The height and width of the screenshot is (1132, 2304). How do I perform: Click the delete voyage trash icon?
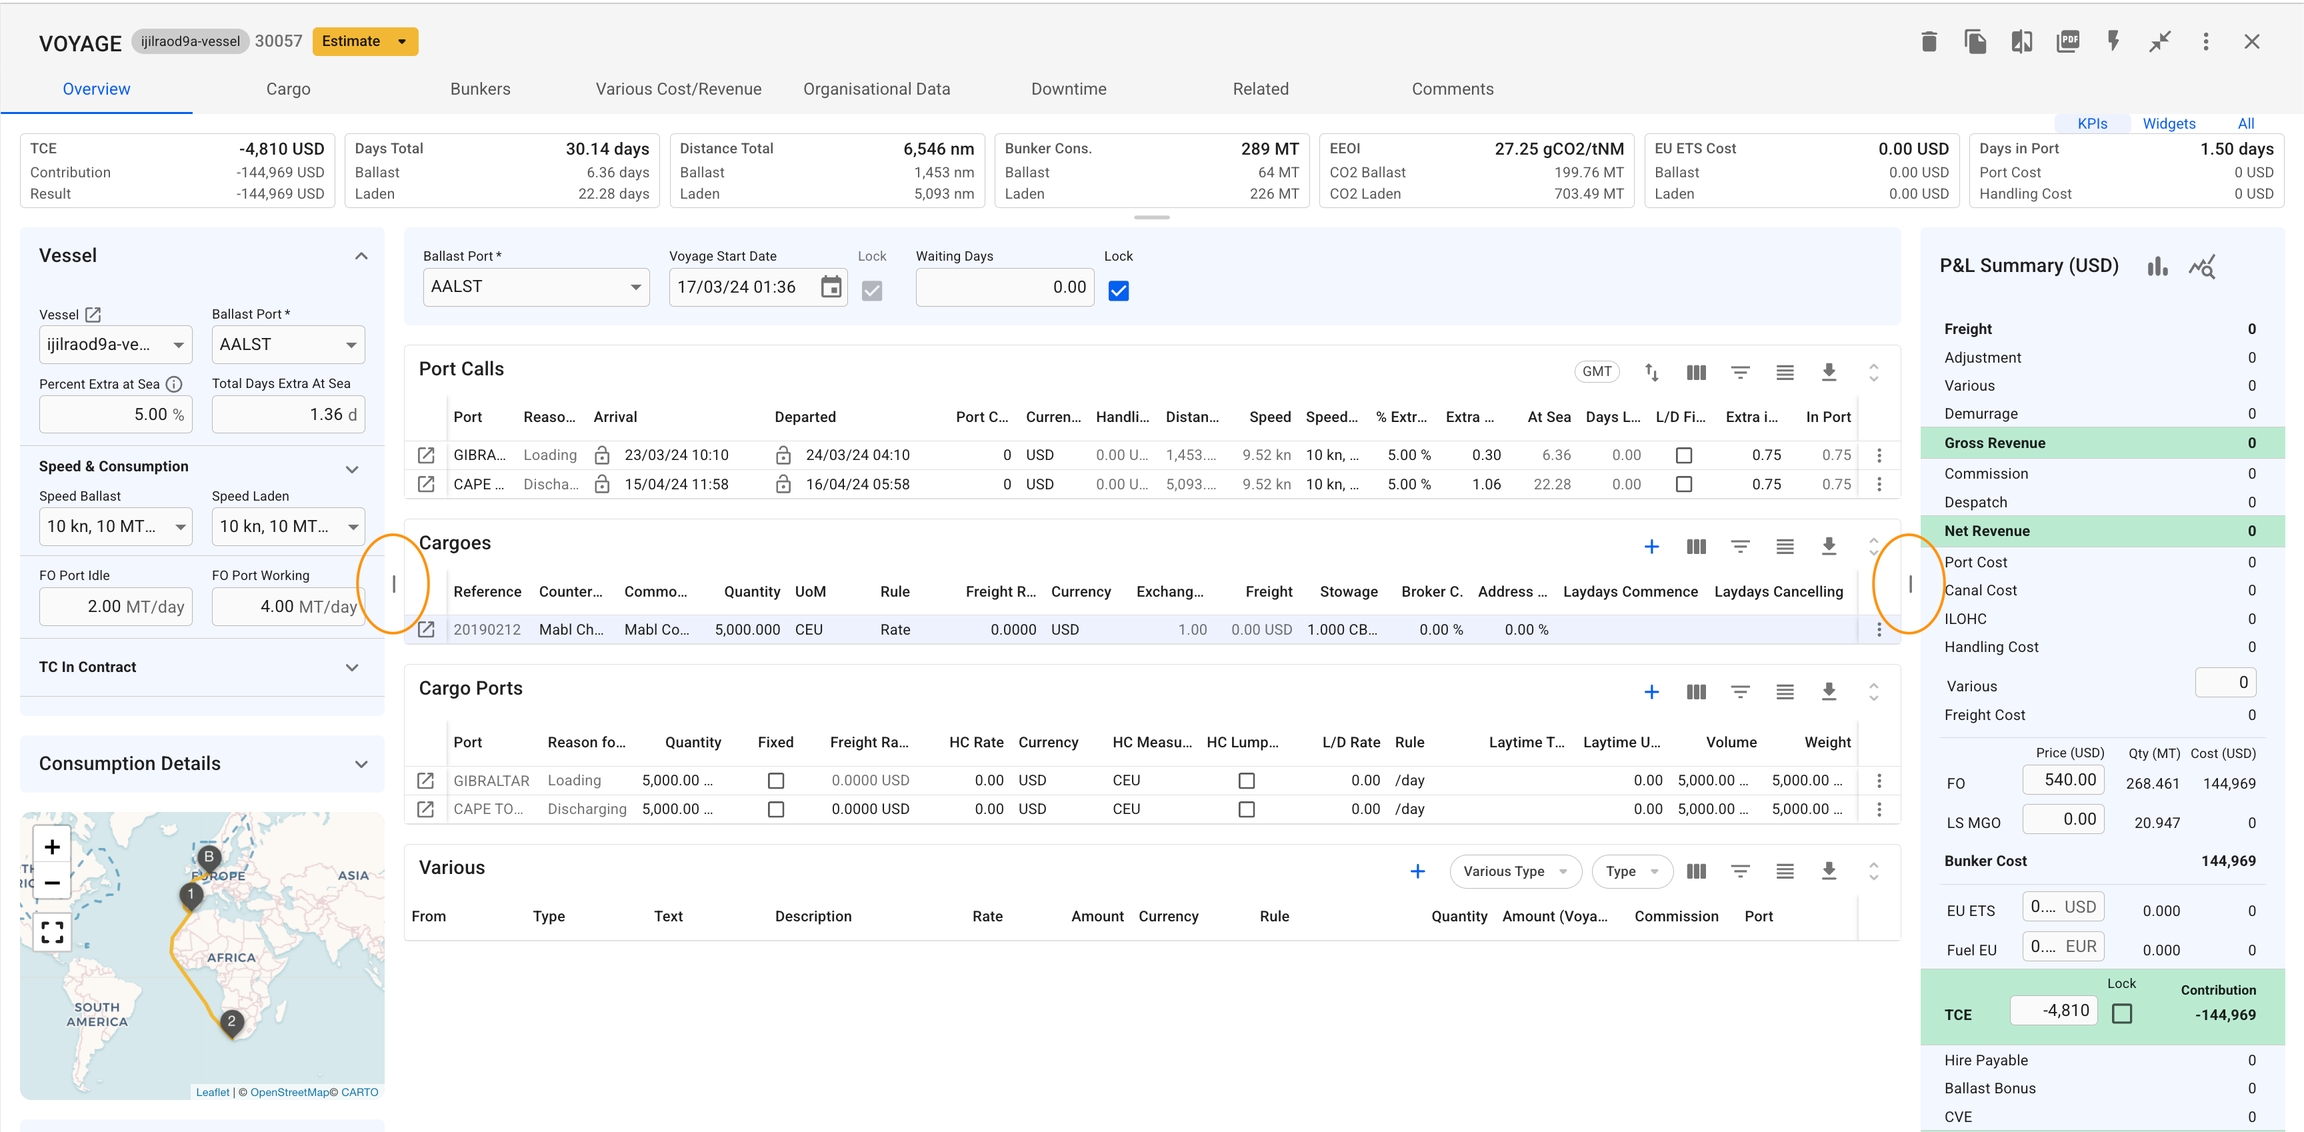[1929, 41]
